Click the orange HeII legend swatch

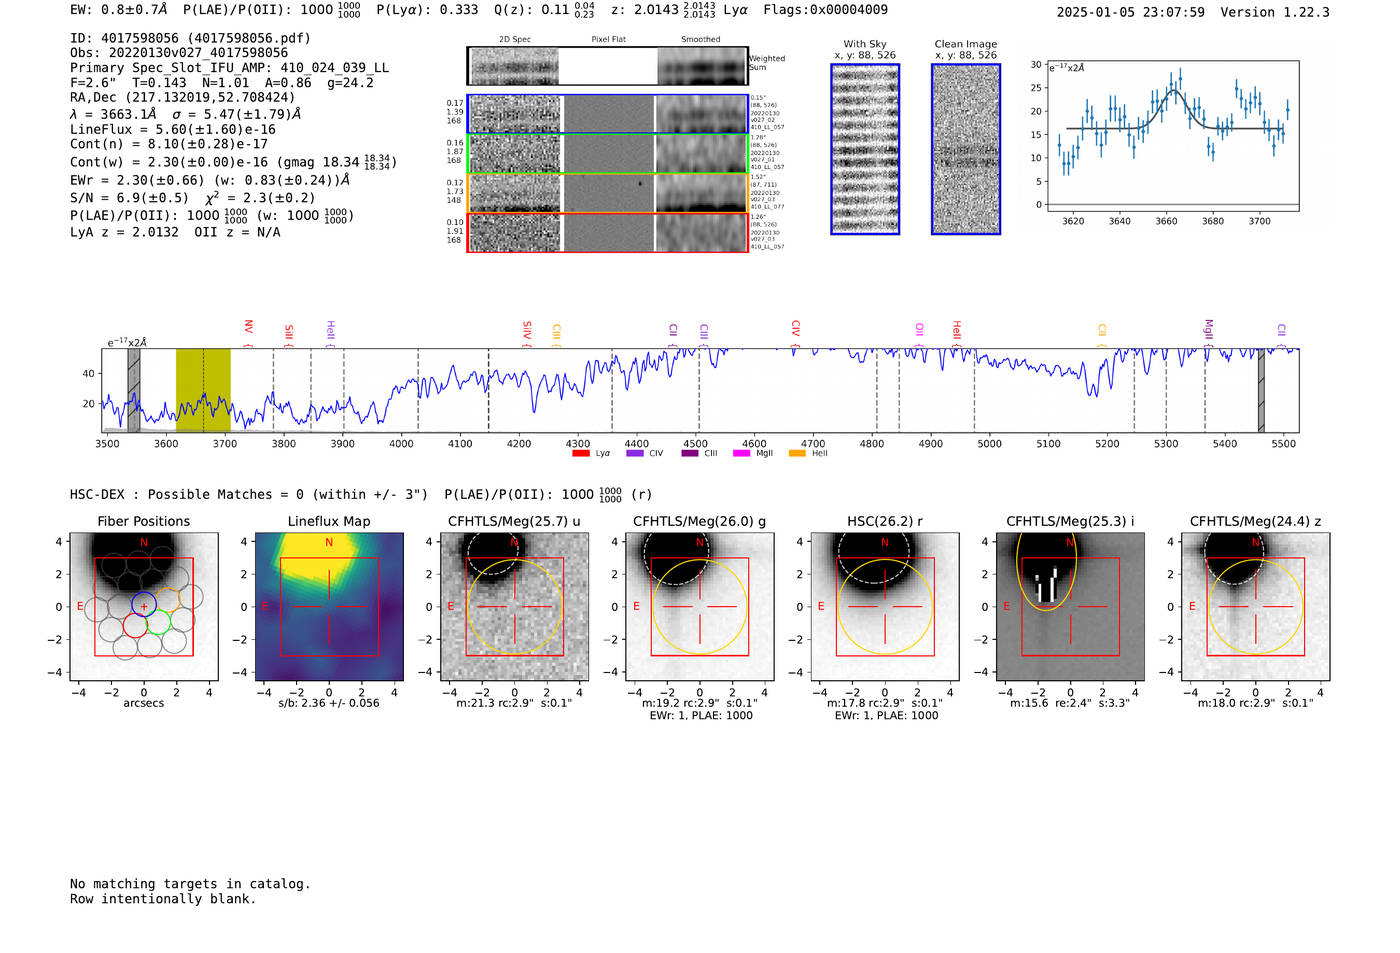[x=797, y=453]
